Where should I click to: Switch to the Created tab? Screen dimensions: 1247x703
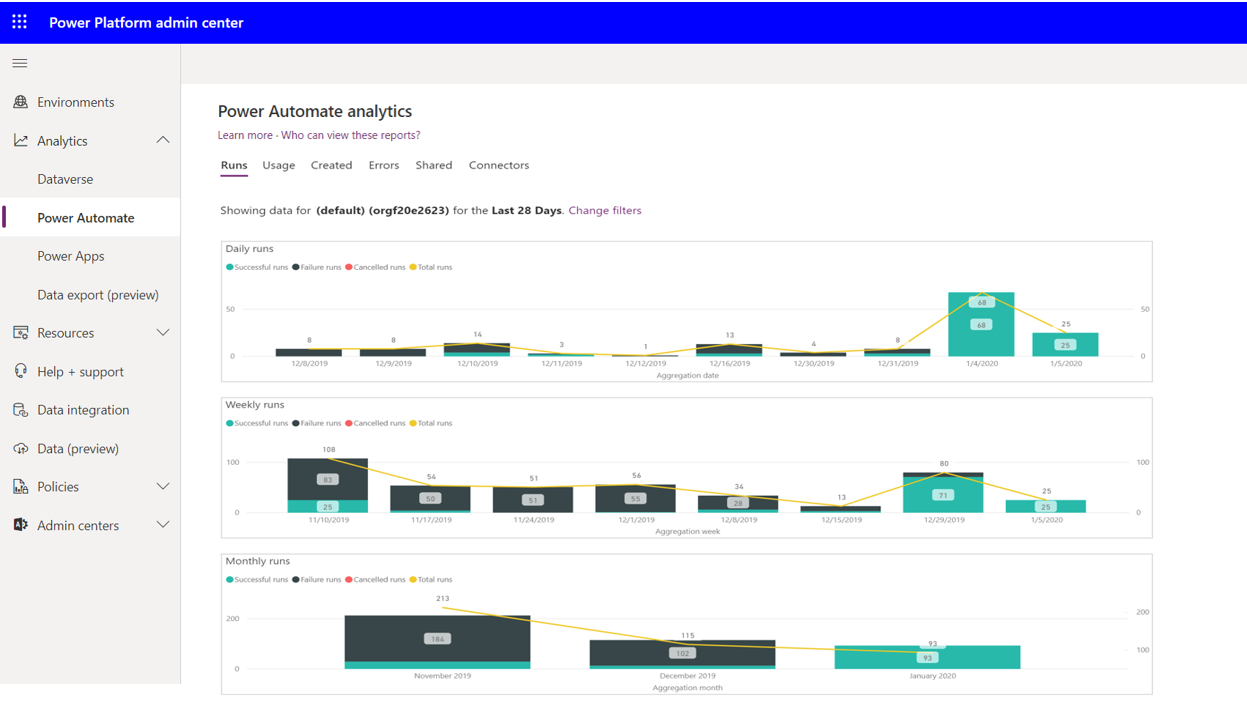pyautogui.click(x=331, y=165)
